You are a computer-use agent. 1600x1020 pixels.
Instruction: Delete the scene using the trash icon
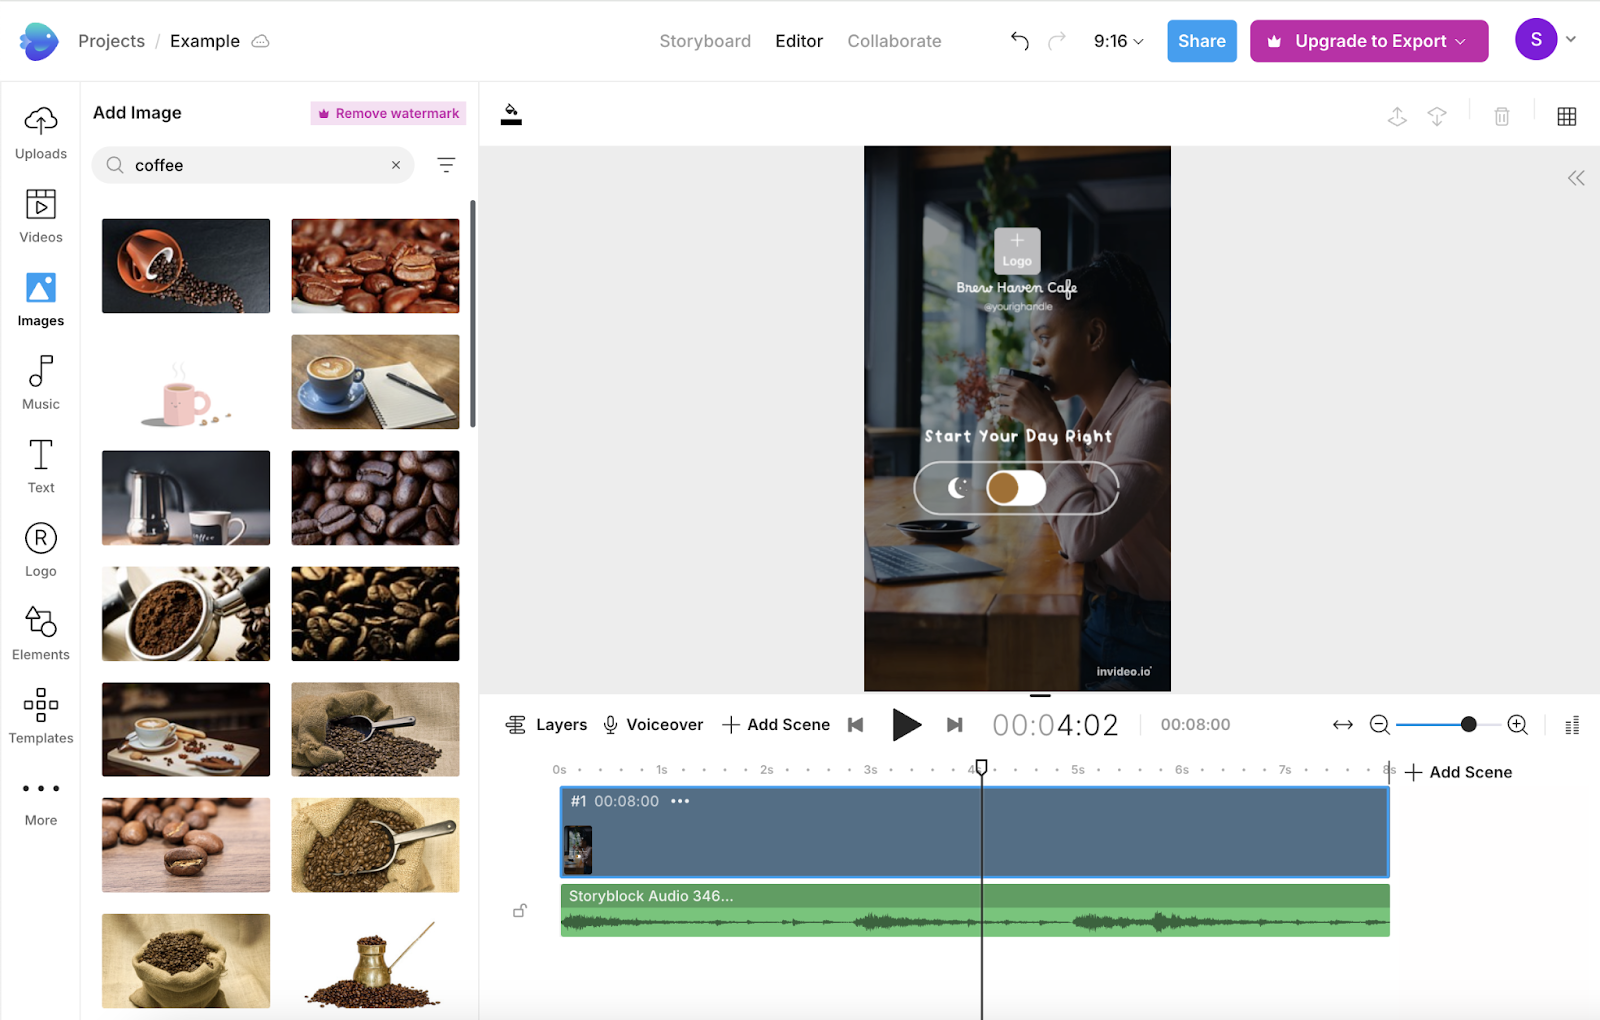tap(1501, 116)
